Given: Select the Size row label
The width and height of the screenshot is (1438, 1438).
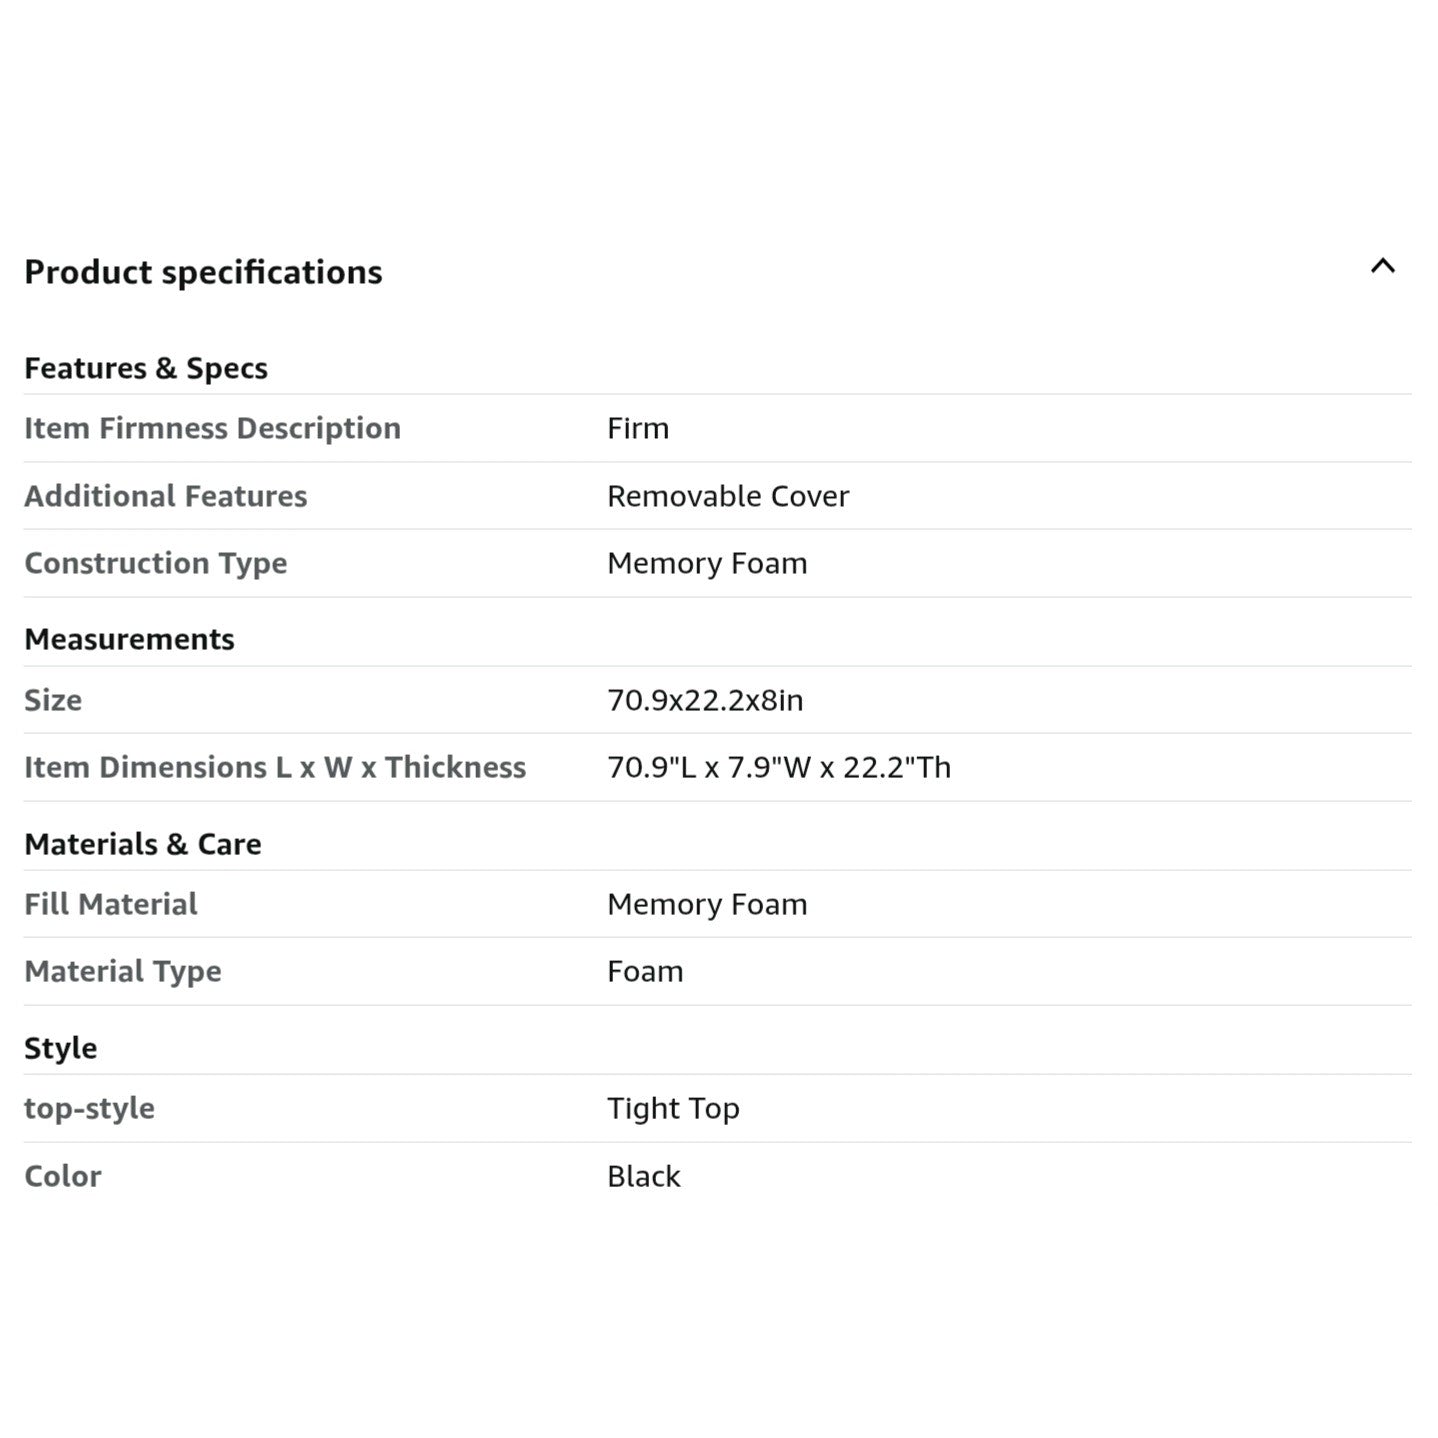Looking at the screenshot, I should point(53,700).
